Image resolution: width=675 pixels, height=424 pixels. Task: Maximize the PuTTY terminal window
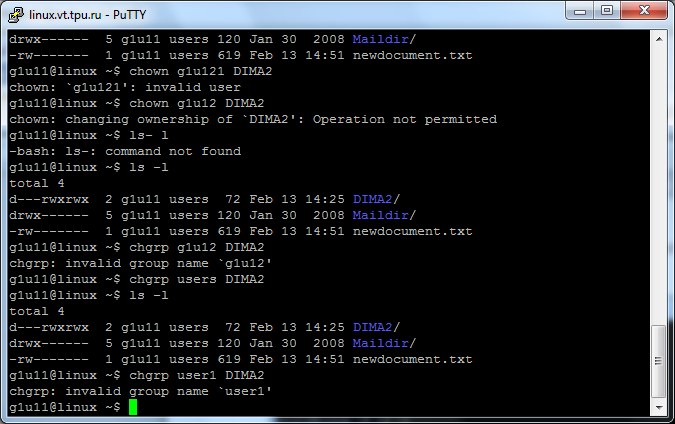tap(607, 11)
